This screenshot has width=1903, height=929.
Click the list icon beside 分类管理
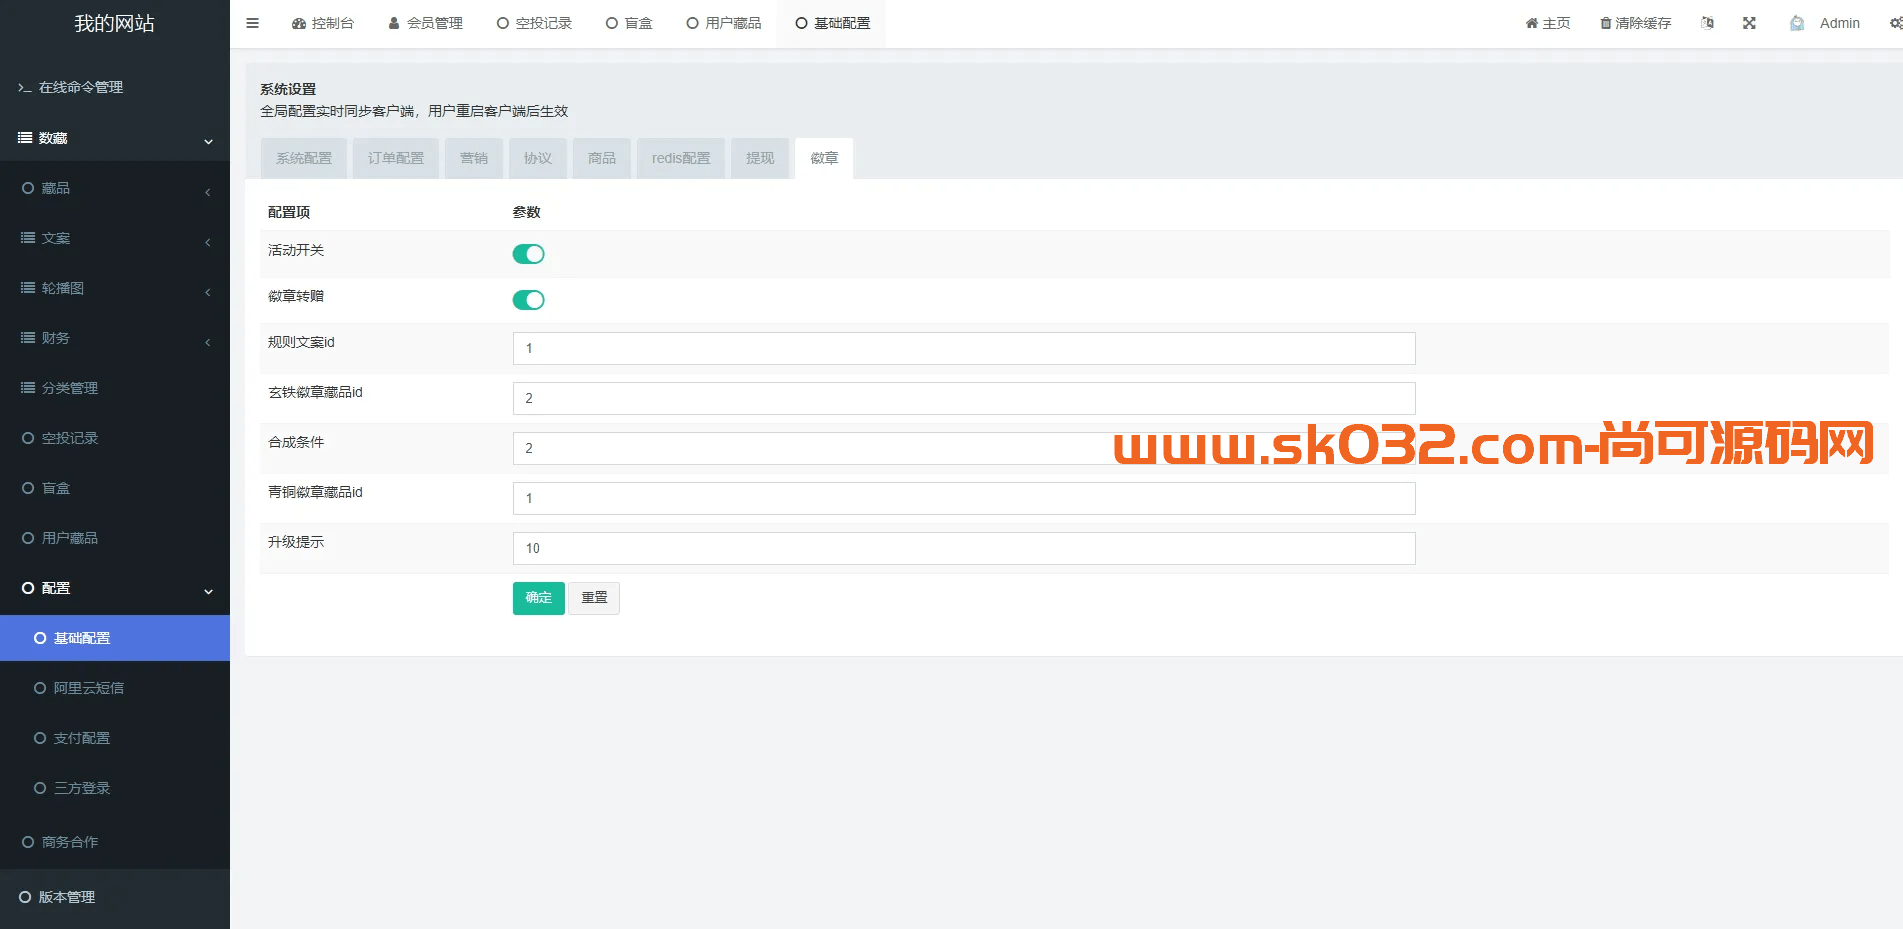click(x=28, y=388)
